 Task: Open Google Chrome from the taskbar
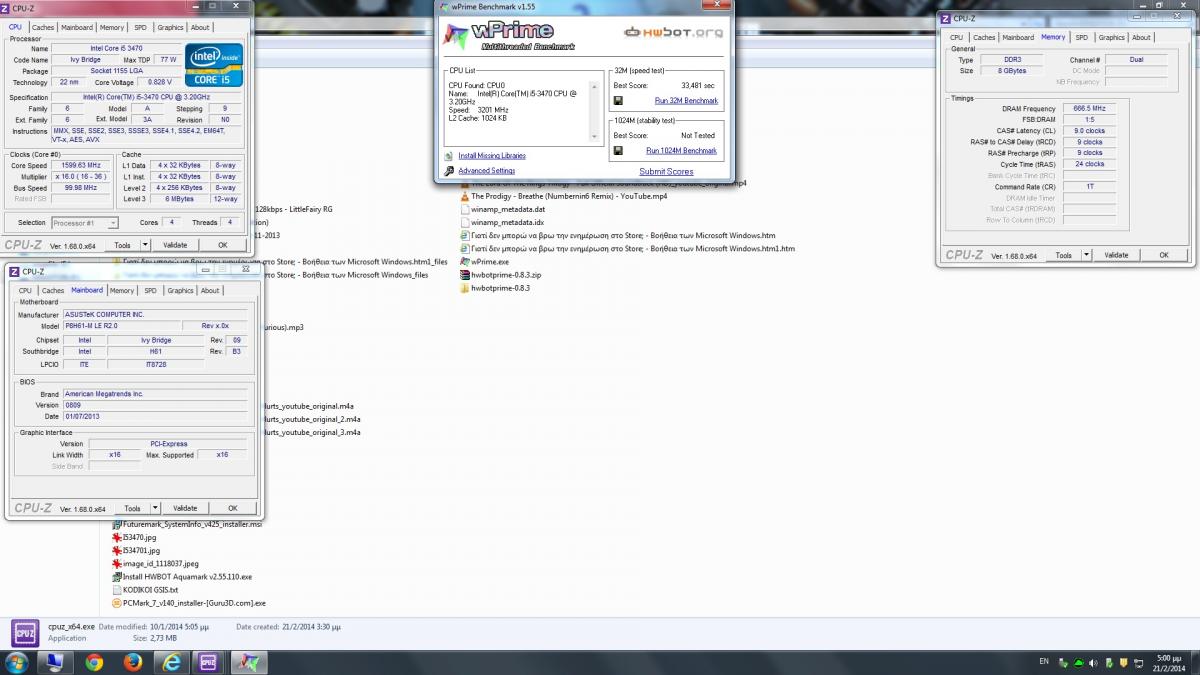(94, 662)
